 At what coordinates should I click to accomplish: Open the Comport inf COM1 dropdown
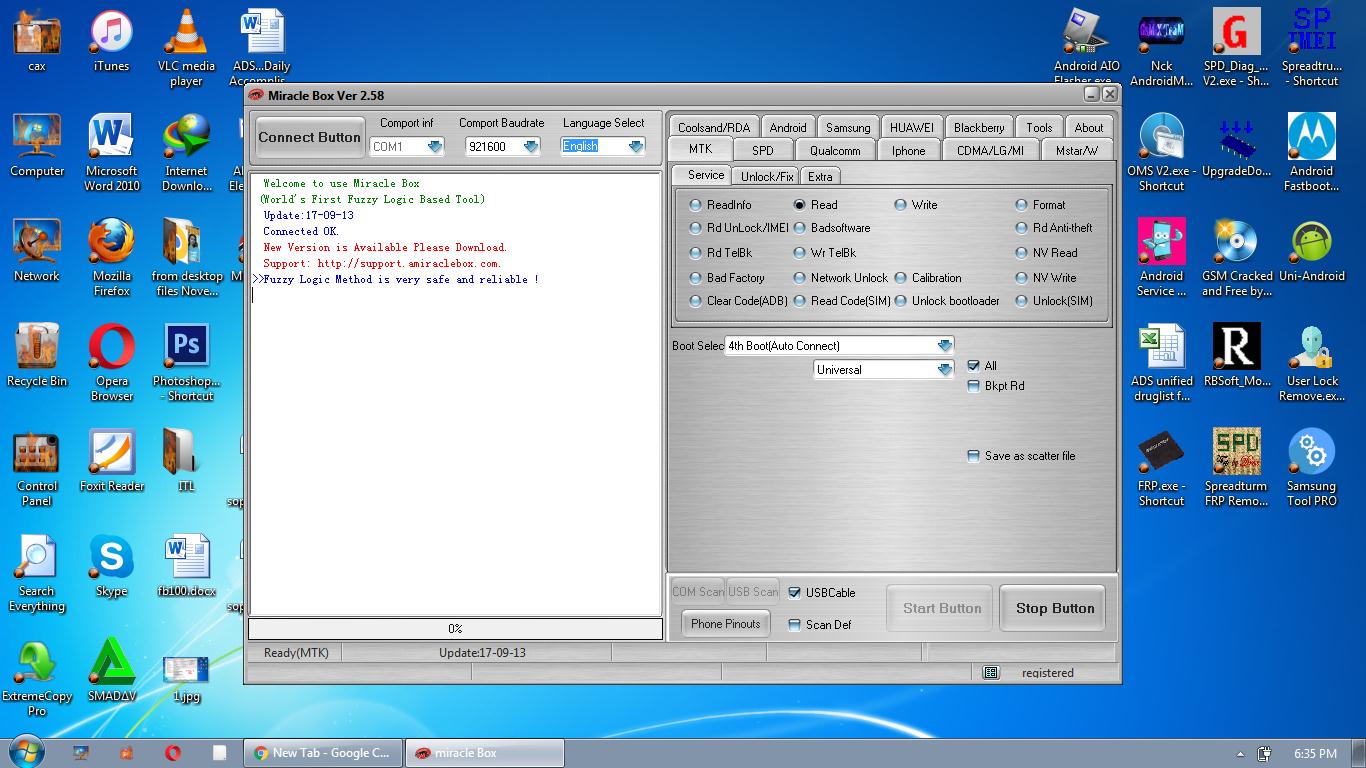coord(434,147)
